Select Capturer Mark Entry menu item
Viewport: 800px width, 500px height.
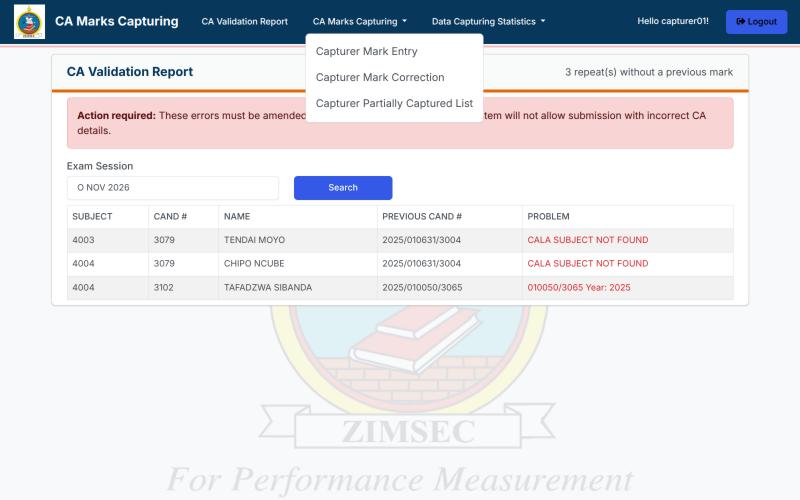[x=366, y=52]
